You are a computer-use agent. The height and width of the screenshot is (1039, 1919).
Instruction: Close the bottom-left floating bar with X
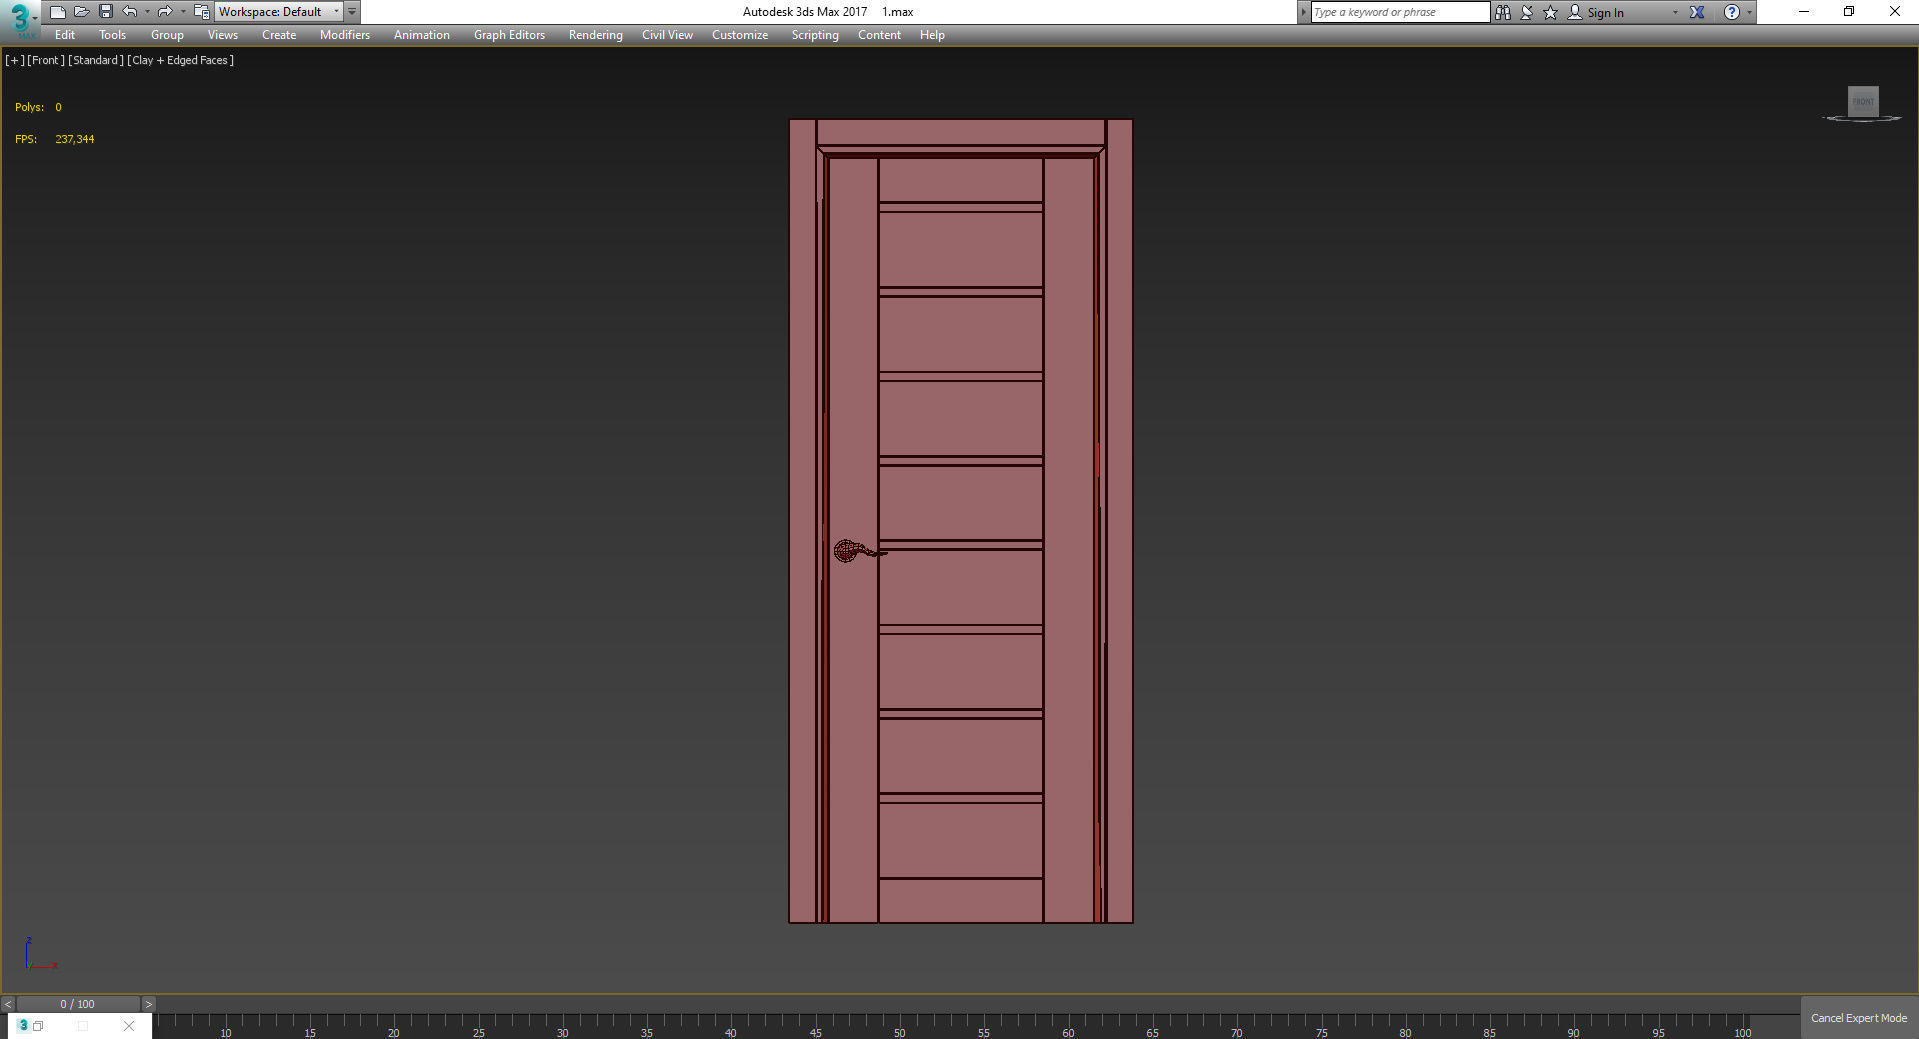click(129, 1026)
